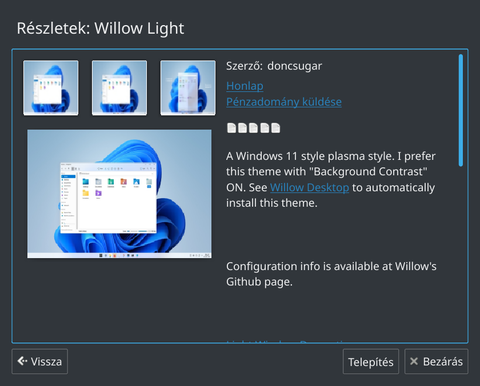Viewport: 480px width, 386px height.
Task: Click the title Részletek: Willow Light
Action: click(x=100, y=28)
